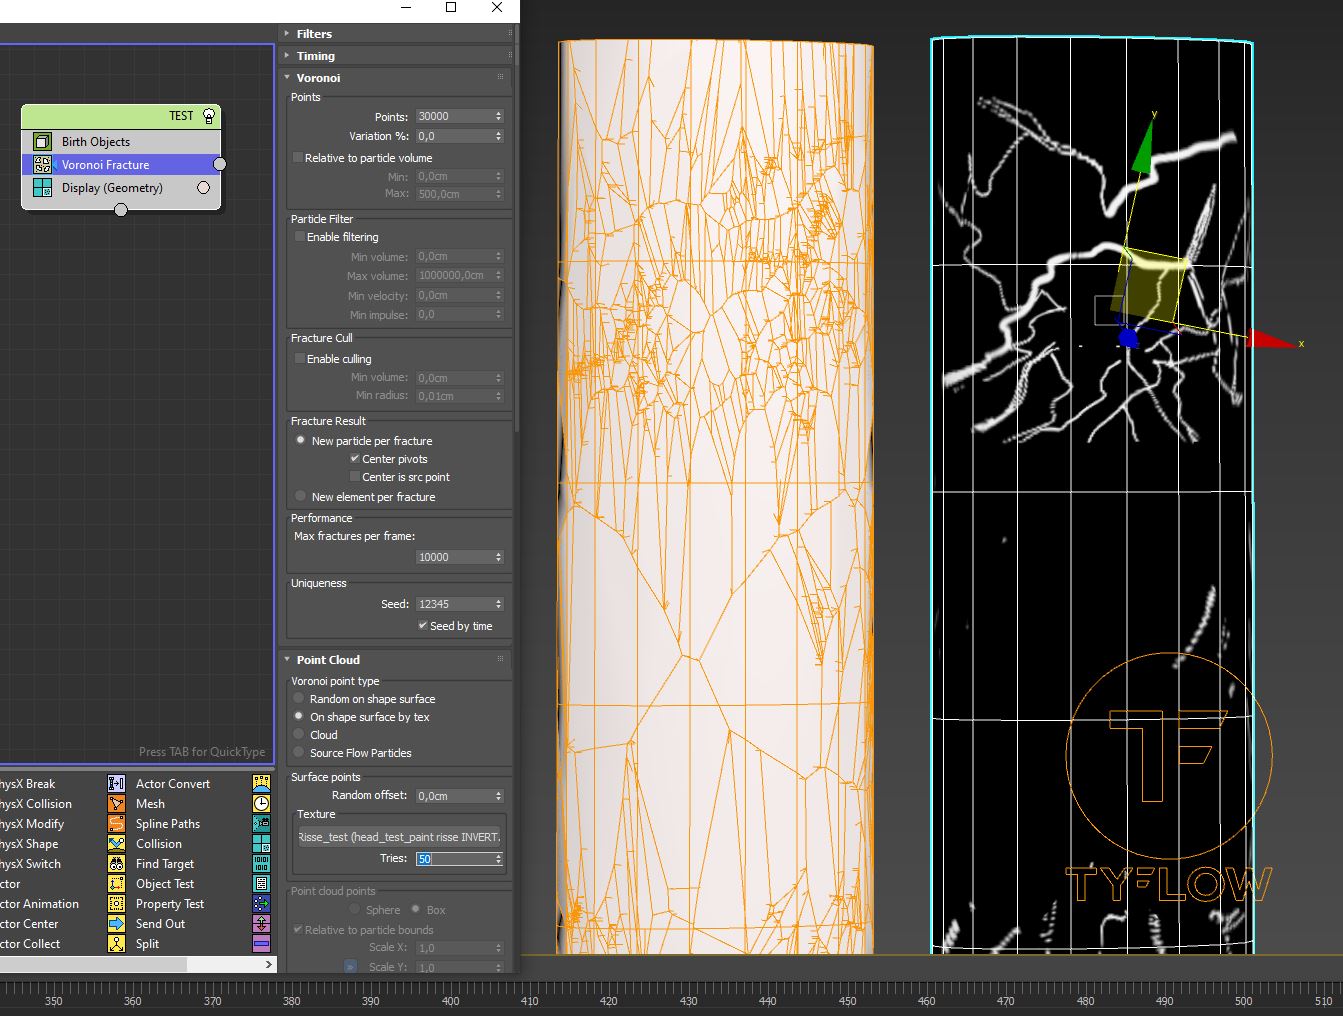Viewport: 1343px width, 1016px height.
Task: Click the Collision operator icon
Action: pyautogui.click(x=116, y=844)
